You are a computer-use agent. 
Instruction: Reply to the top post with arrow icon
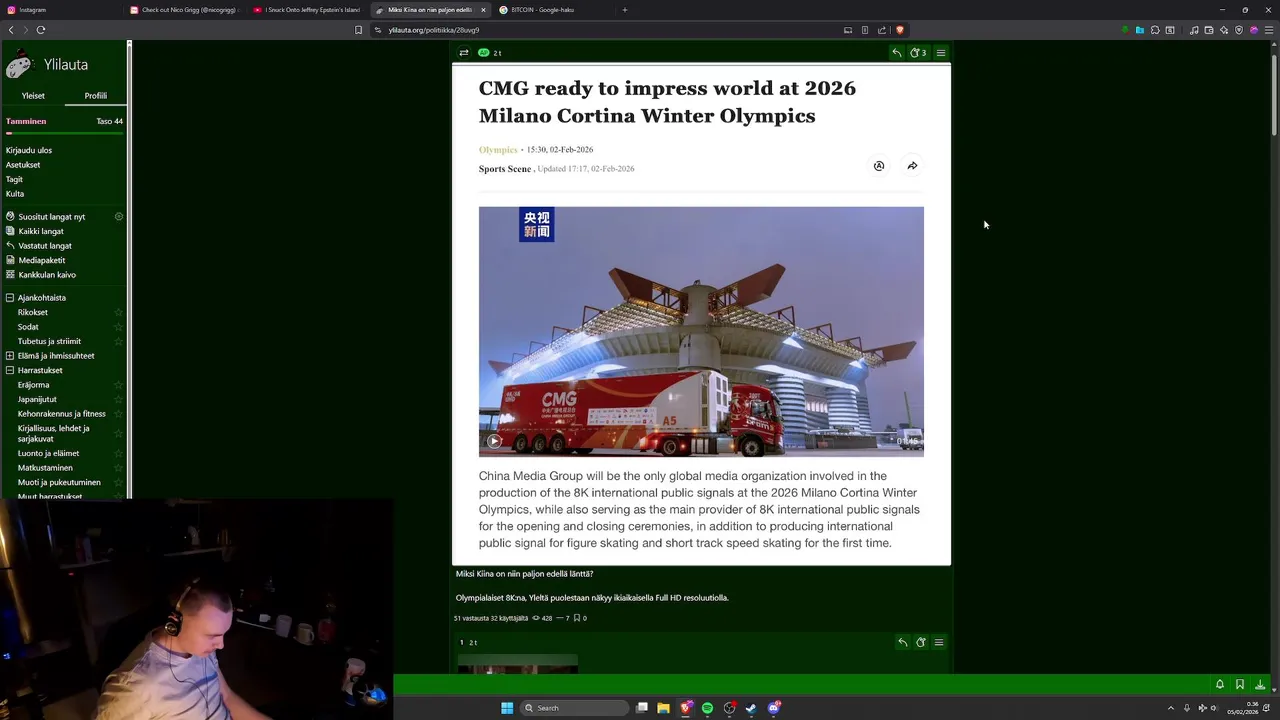(897, 53)
